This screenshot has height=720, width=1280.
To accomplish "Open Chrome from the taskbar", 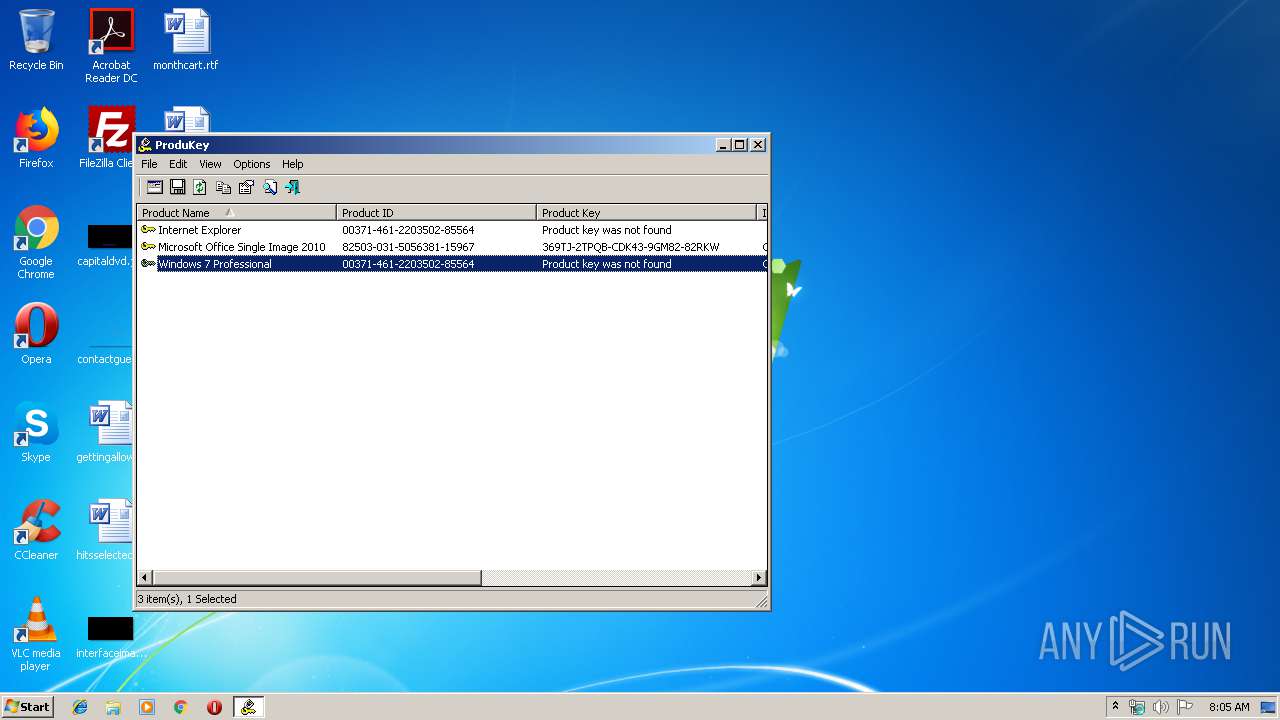I will [x=181, y=707].
